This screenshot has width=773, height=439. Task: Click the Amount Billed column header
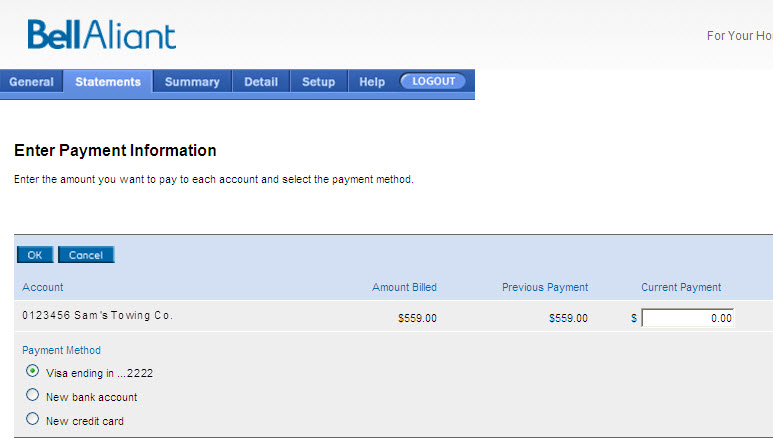(404, 287)
